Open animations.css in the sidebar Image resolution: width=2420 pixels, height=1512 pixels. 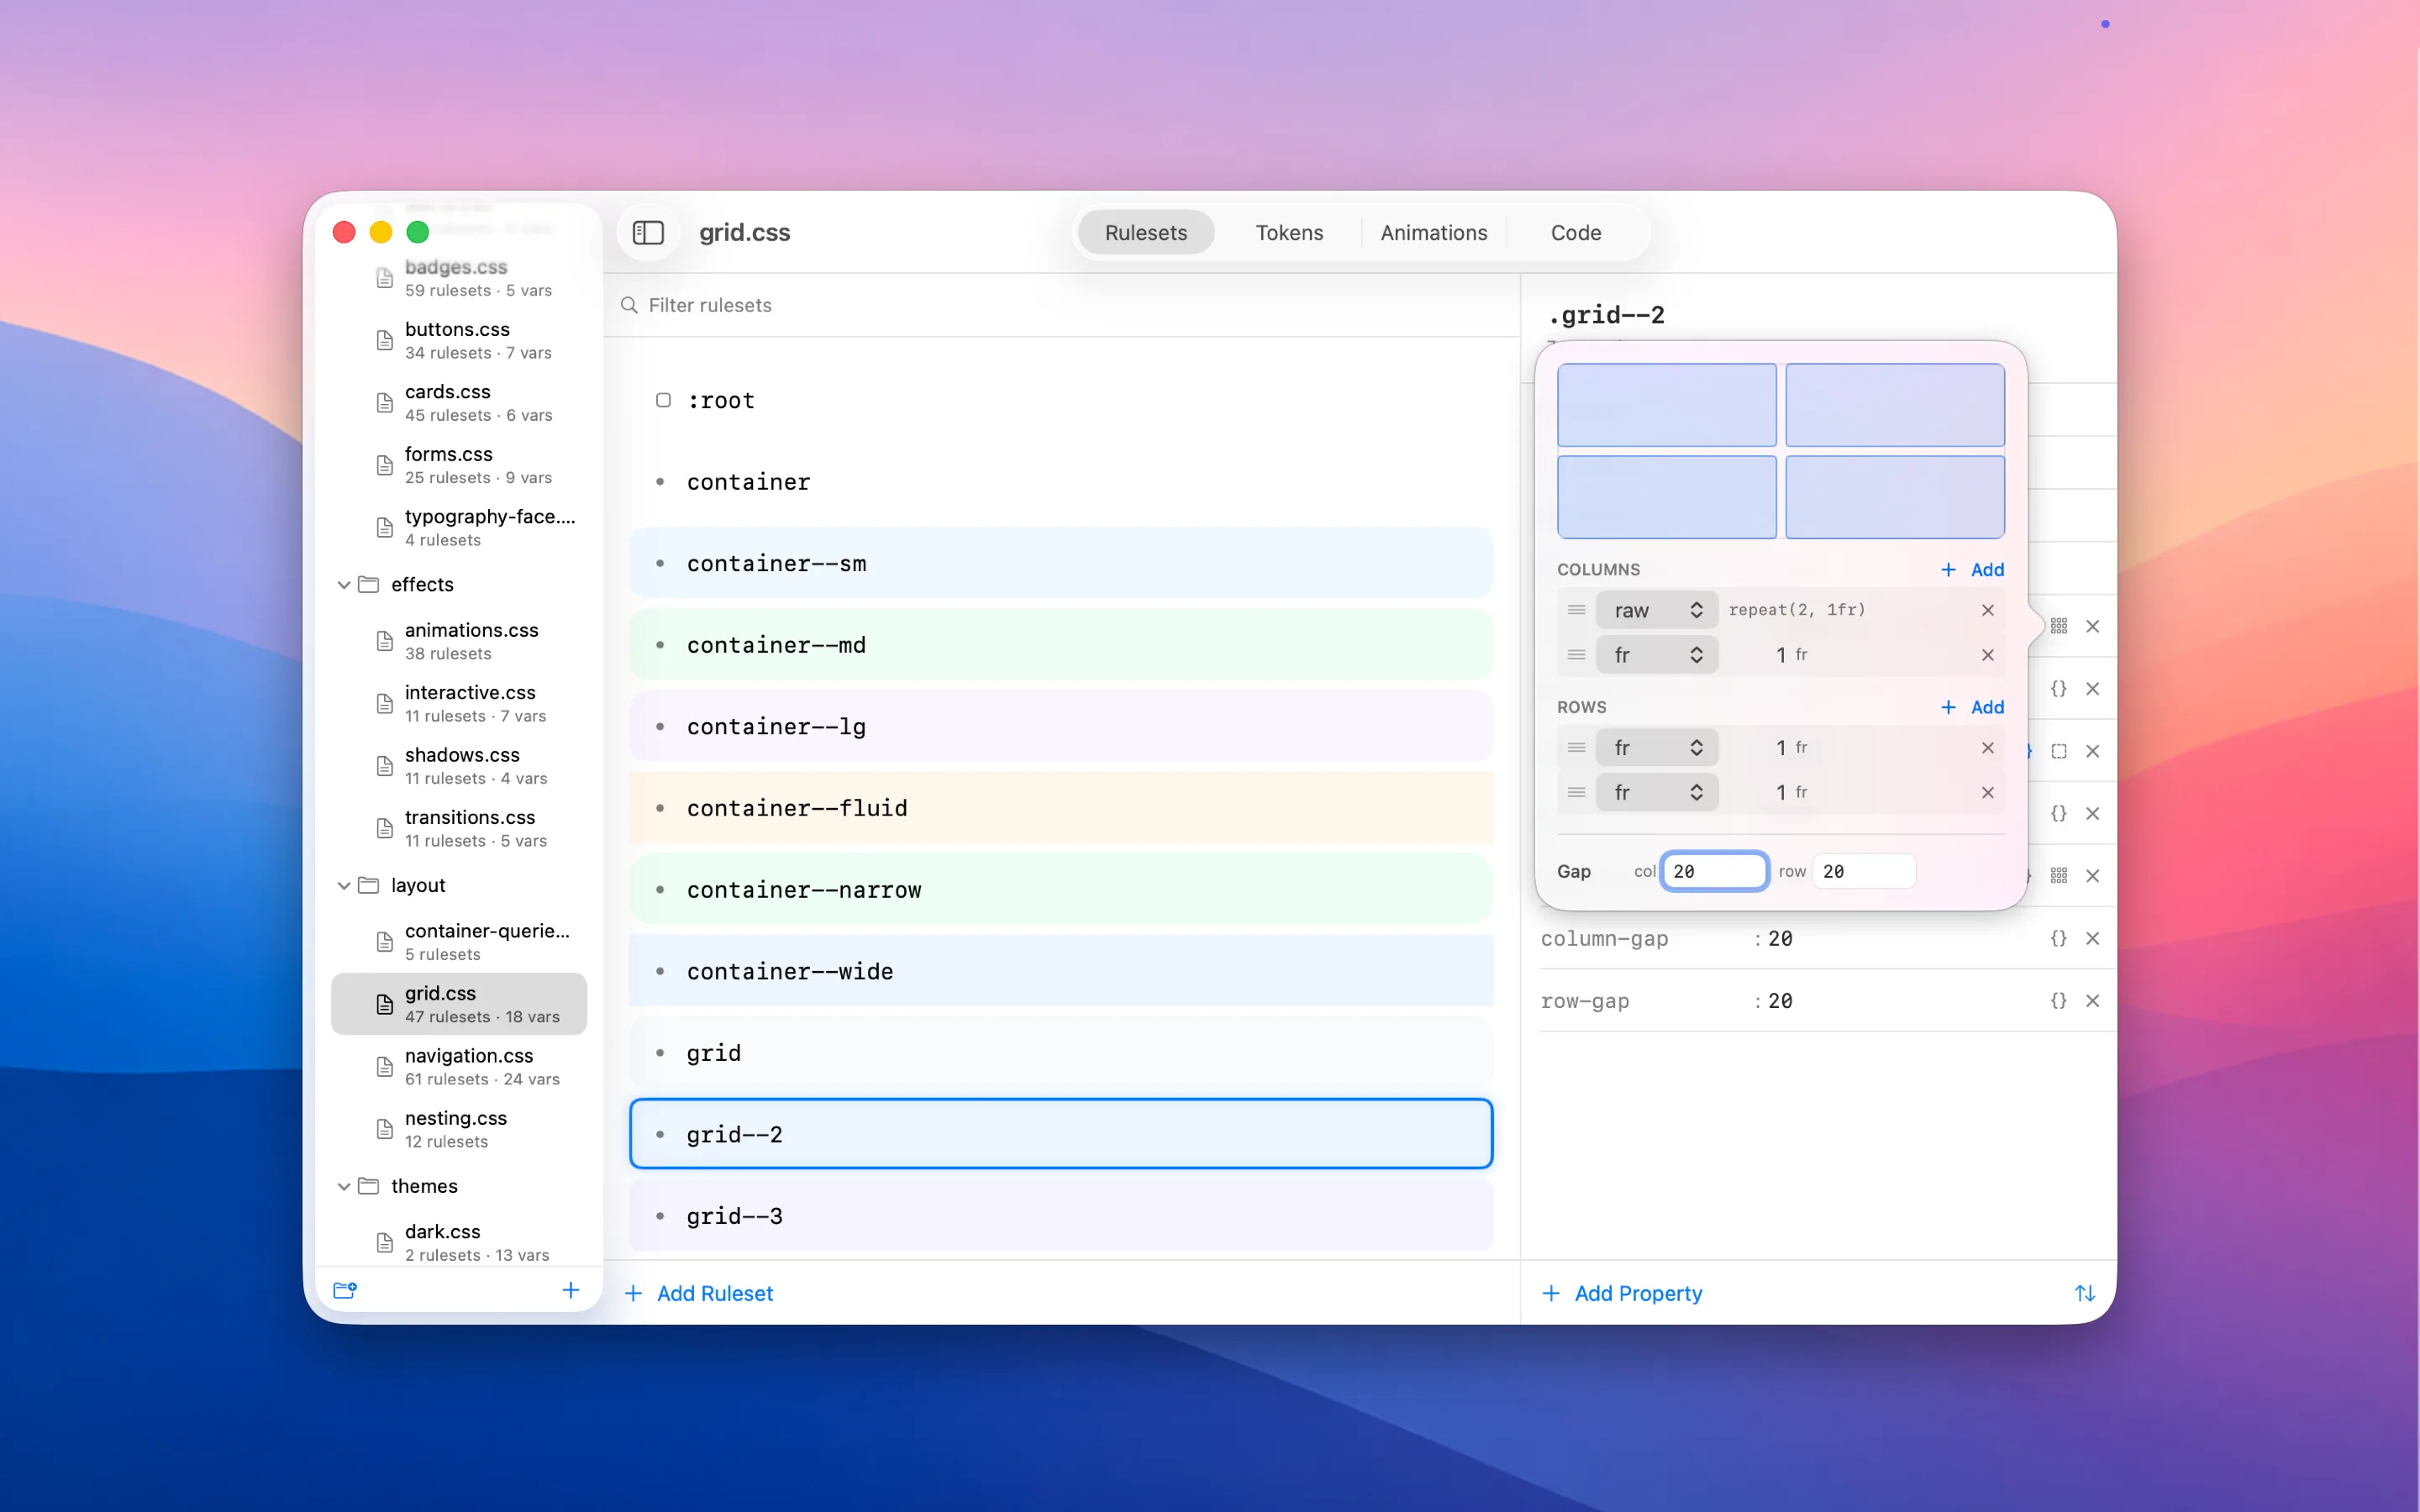coord(459,641)
